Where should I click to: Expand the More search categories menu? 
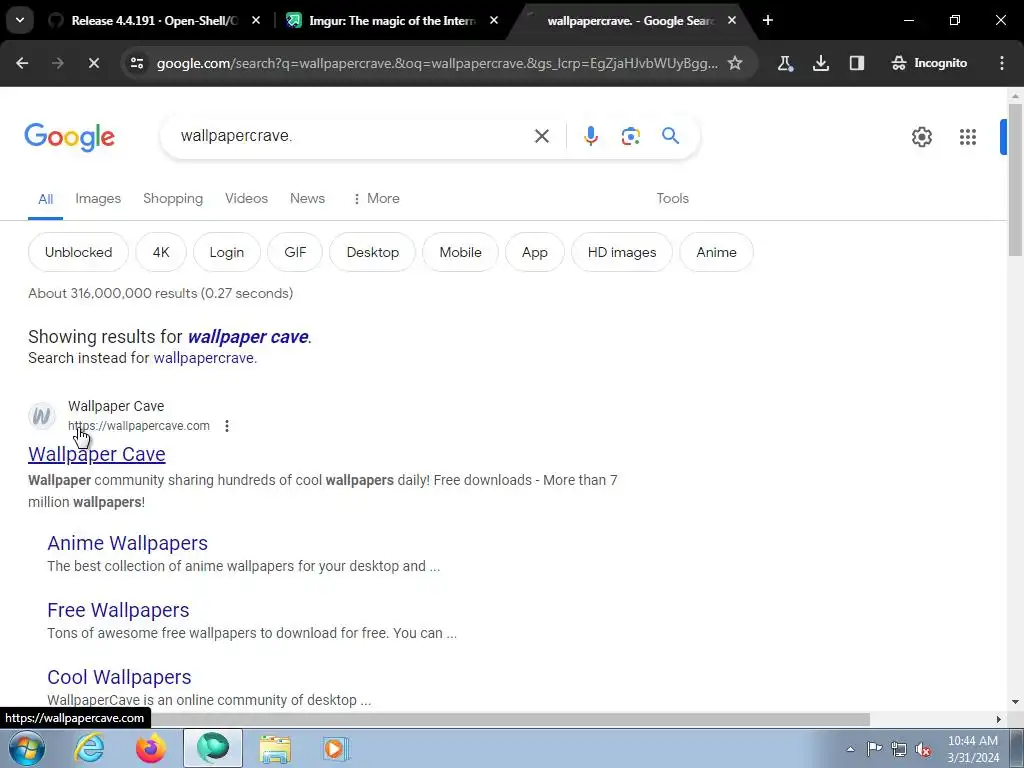(x=376, y=199)
